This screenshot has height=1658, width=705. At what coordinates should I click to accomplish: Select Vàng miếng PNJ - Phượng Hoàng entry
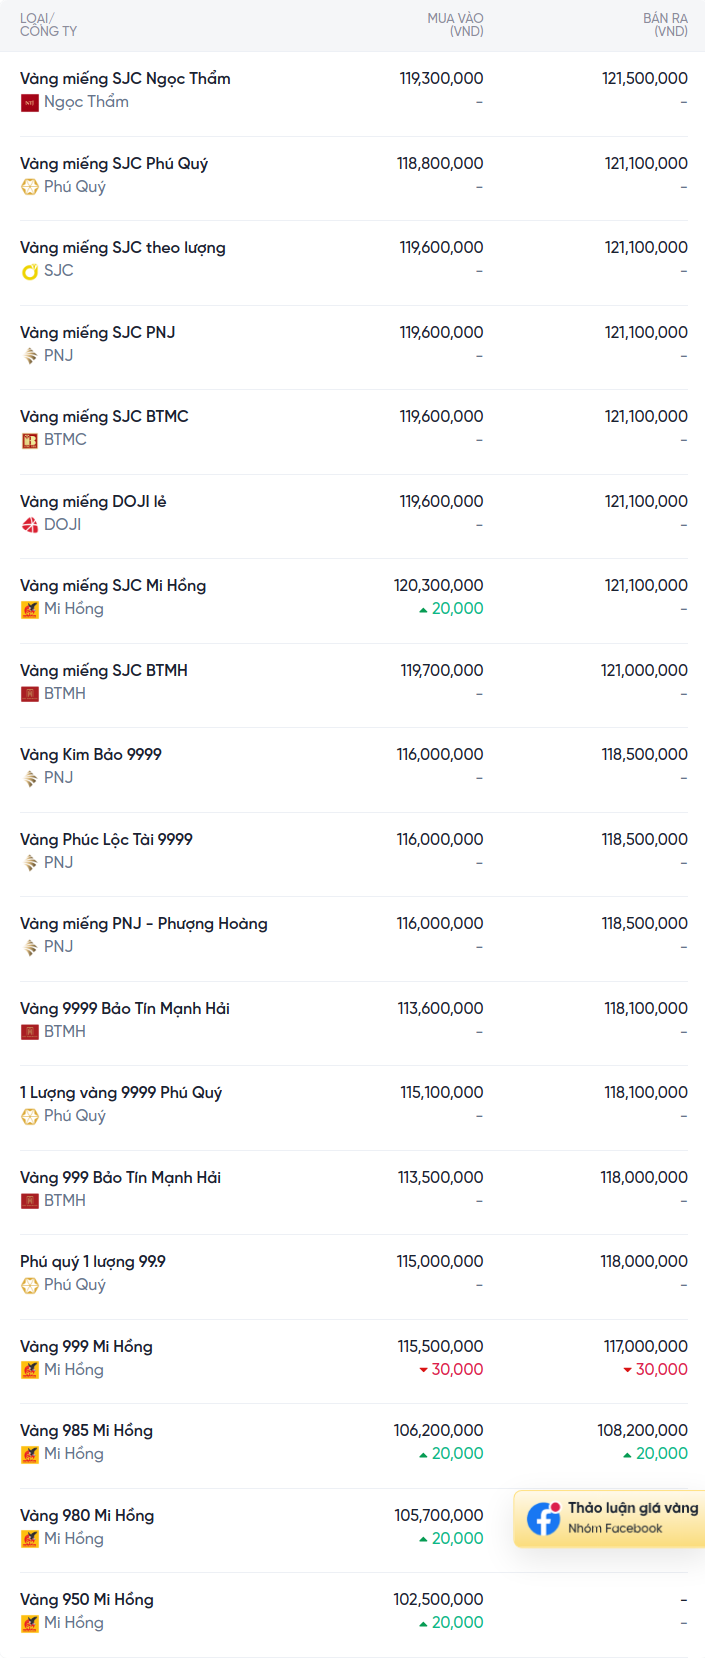click(x=354, y=935)
